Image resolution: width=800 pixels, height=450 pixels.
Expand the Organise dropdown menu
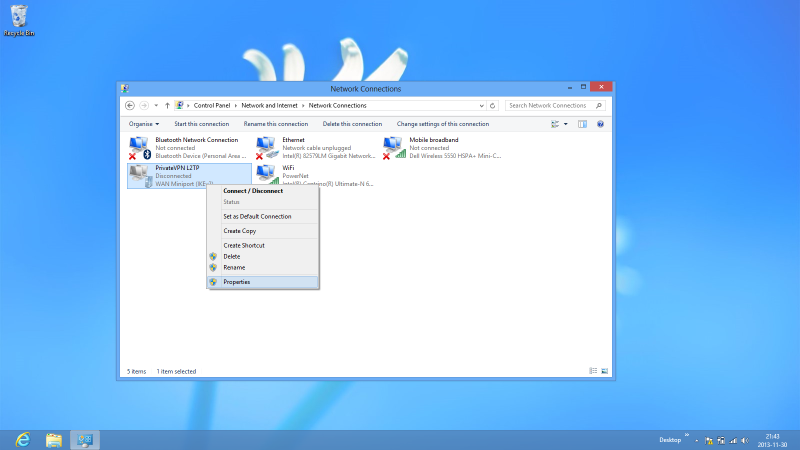143,124
